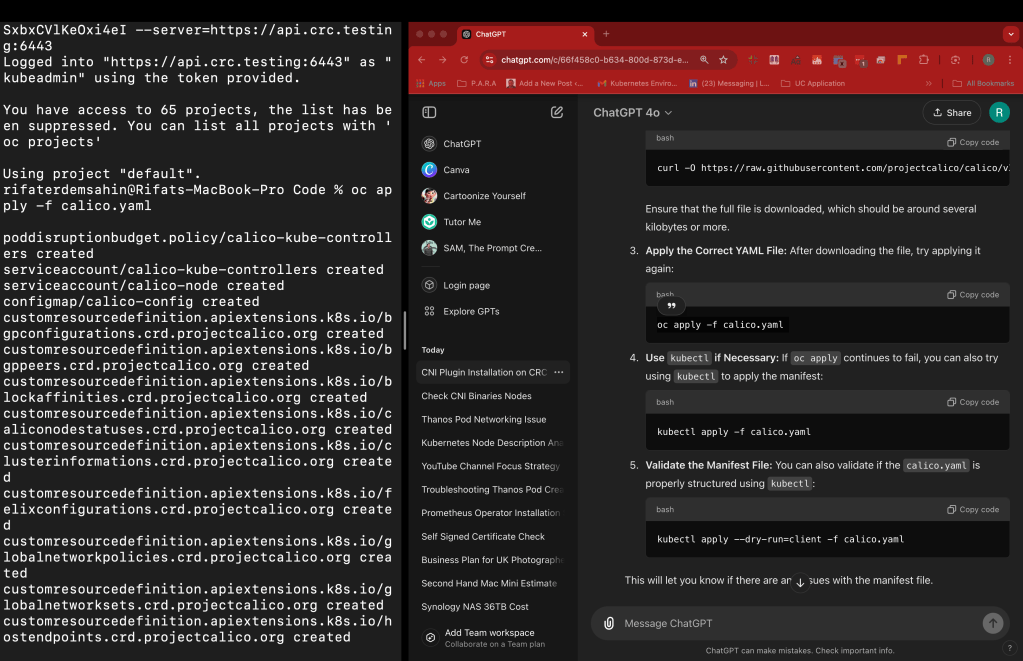Screen dimensions: 1023x661
Task: Open the Kubernetes Node Description chat
Action: pyautogui.click(x=493, y=442)
